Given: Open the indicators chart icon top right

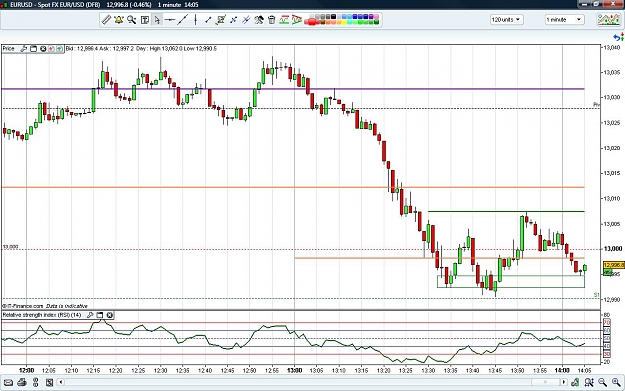Looking at the screenshot, I should 608,20.
